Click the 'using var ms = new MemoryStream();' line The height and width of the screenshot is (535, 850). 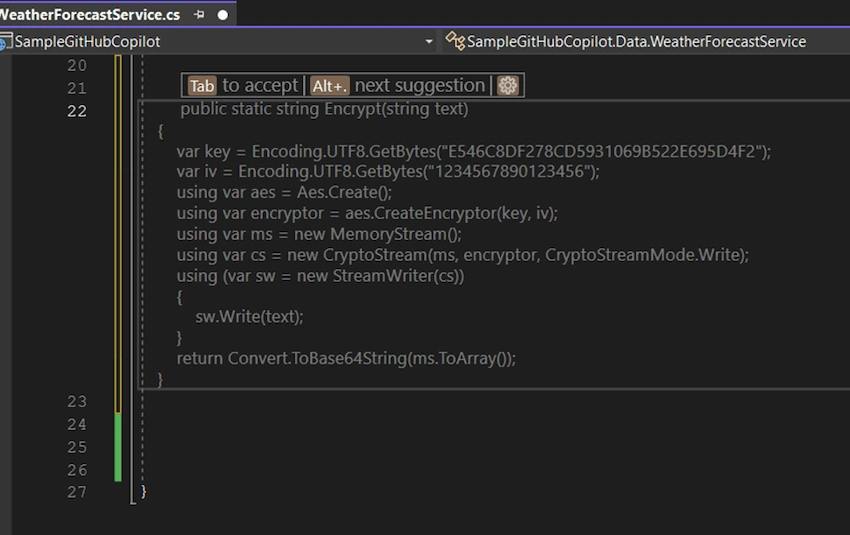tap(319, 235)
